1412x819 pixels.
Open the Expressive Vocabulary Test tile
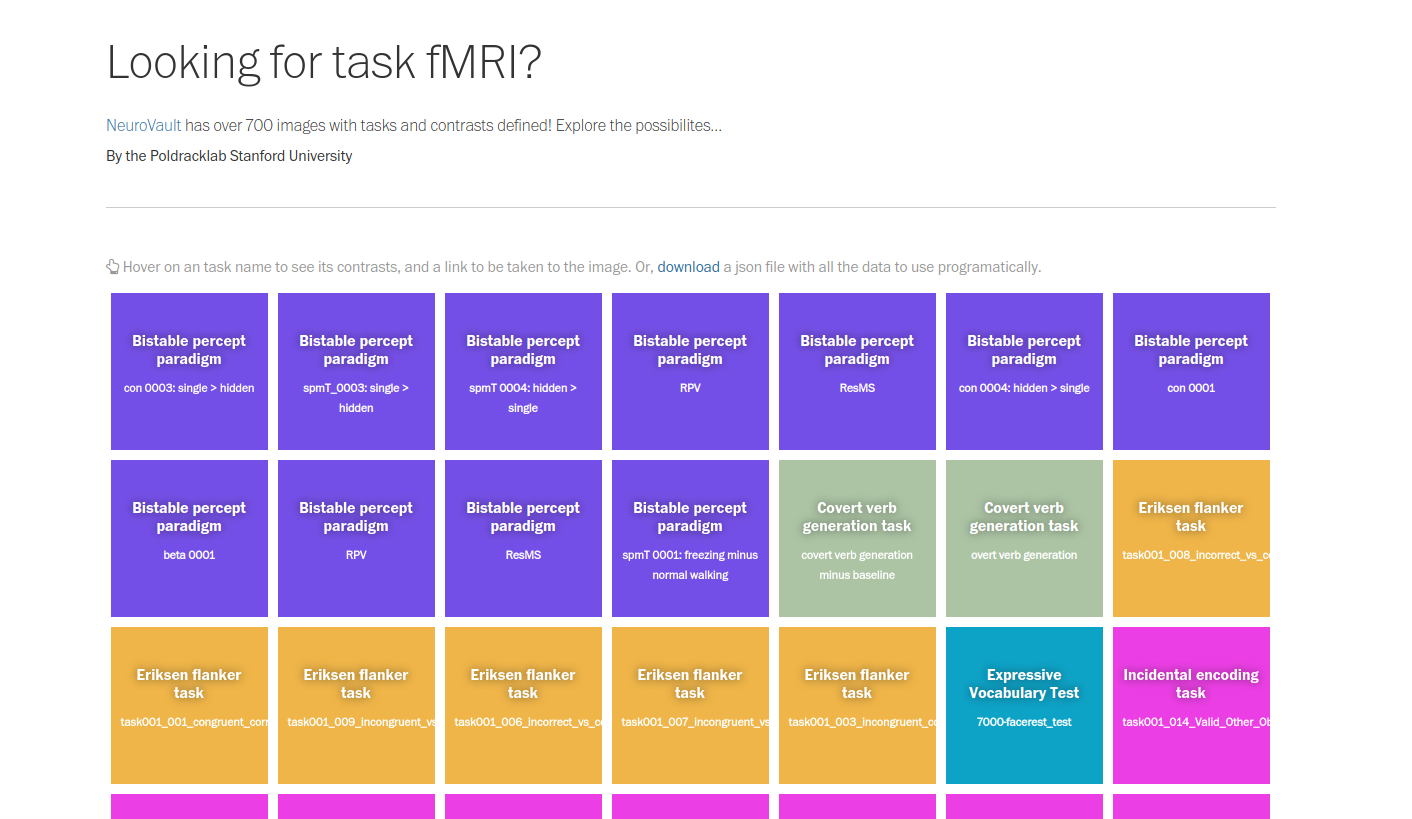pyautogui.click(x=1024, y=705)
